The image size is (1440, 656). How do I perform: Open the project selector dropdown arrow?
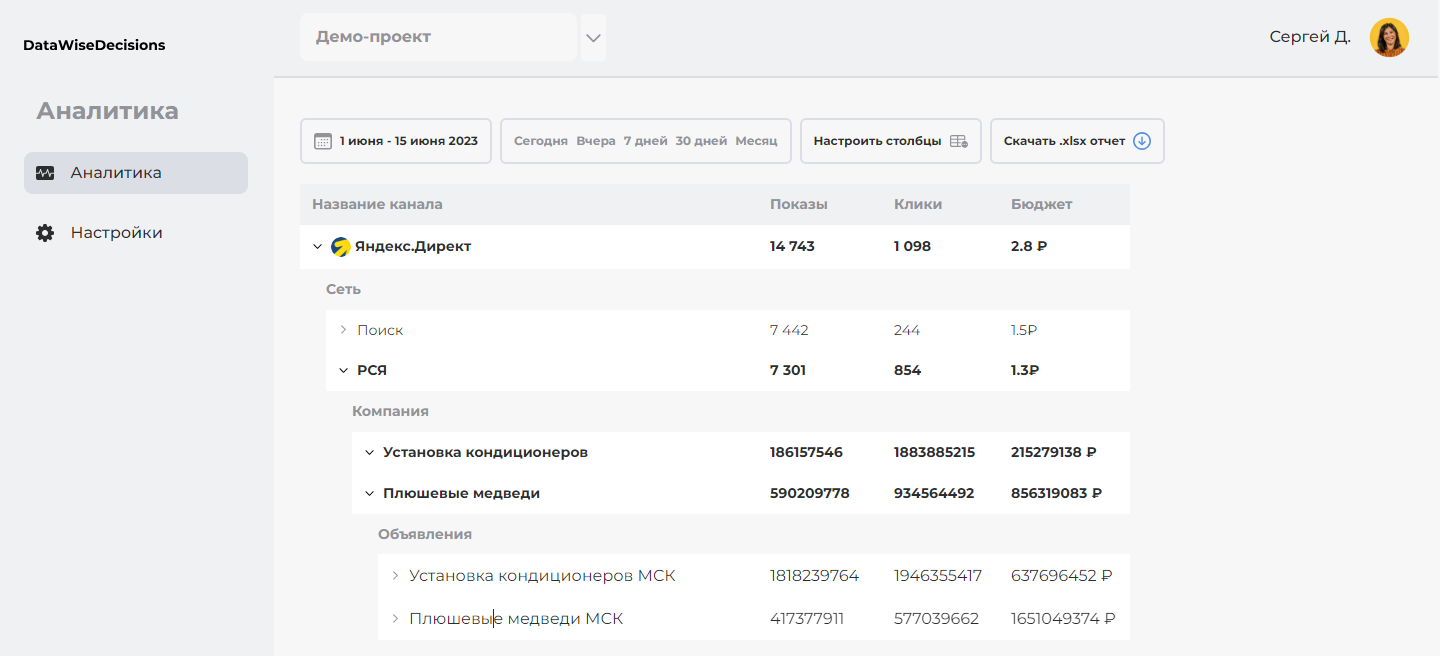pos(593,38)
